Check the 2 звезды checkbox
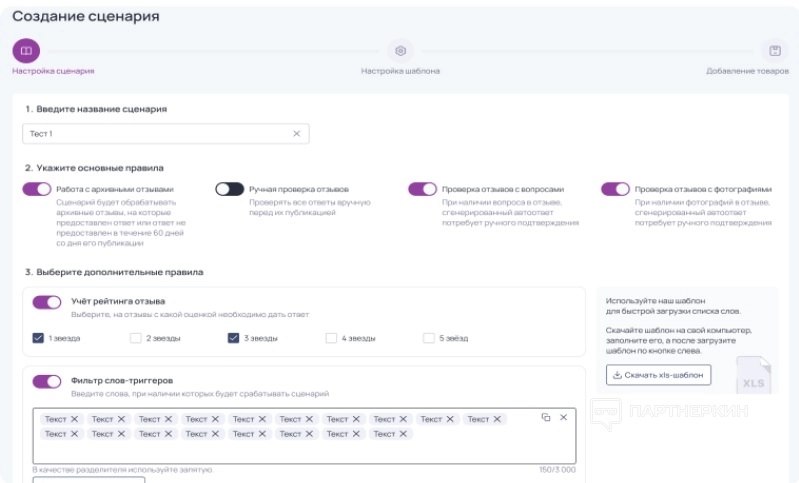Viewport: 799px width, 483px height. click(x=136, y=338)
